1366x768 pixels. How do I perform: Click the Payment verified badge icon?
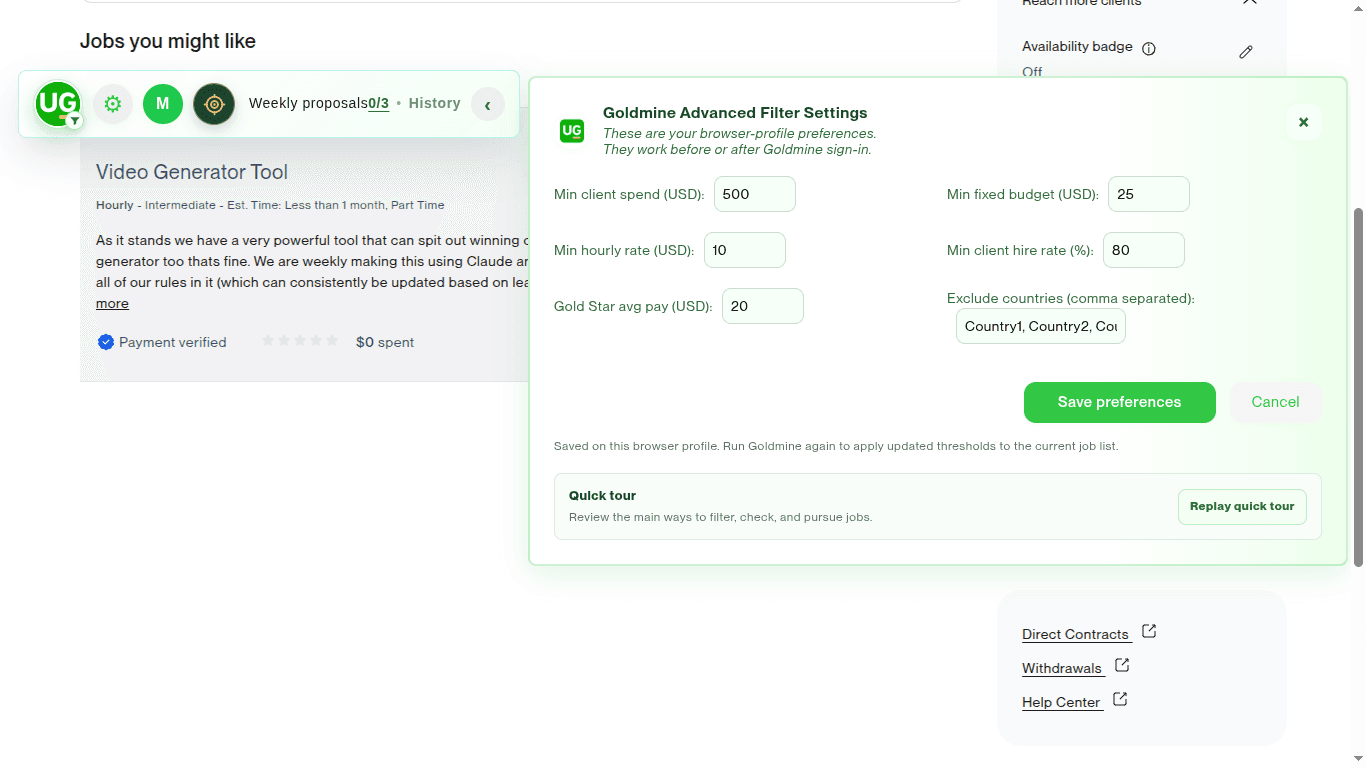[106, 342]
